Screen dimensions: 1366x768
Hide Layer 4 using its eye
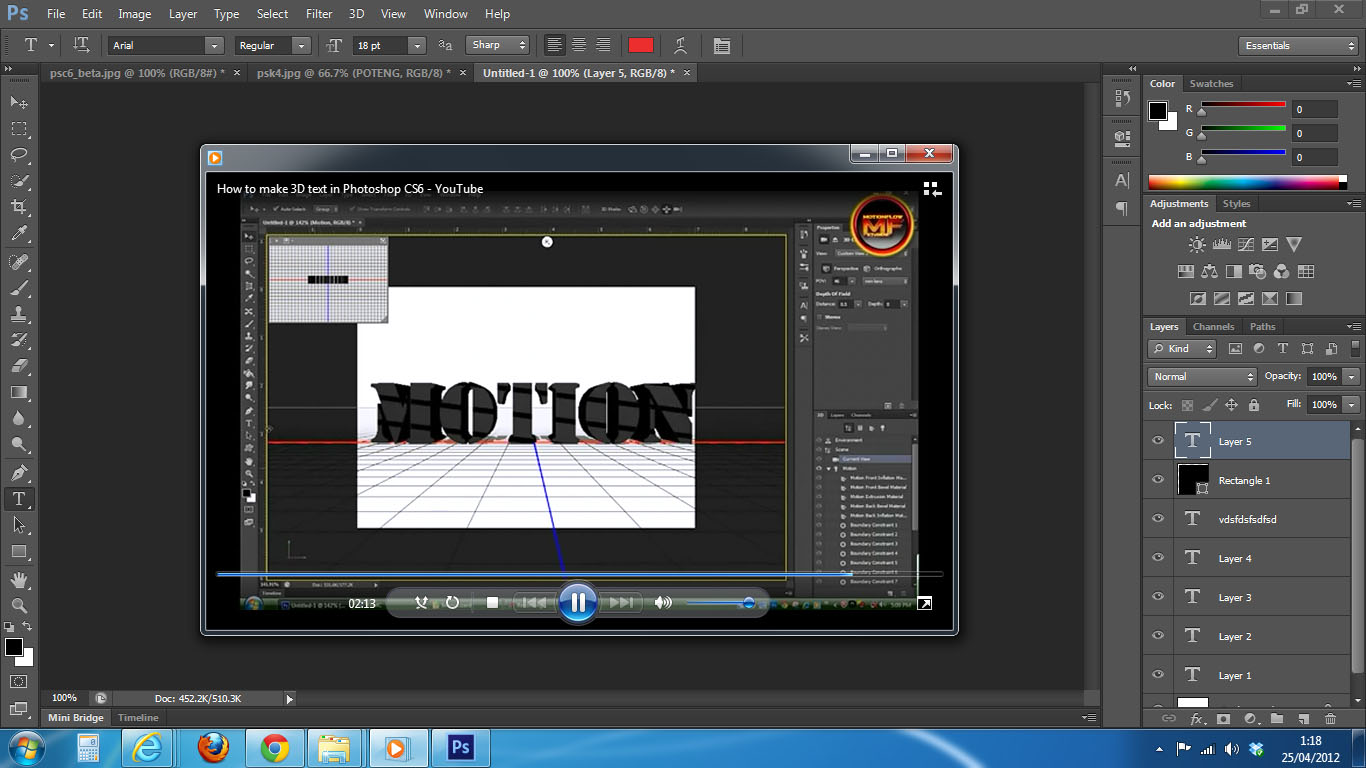pos(1158,558)
